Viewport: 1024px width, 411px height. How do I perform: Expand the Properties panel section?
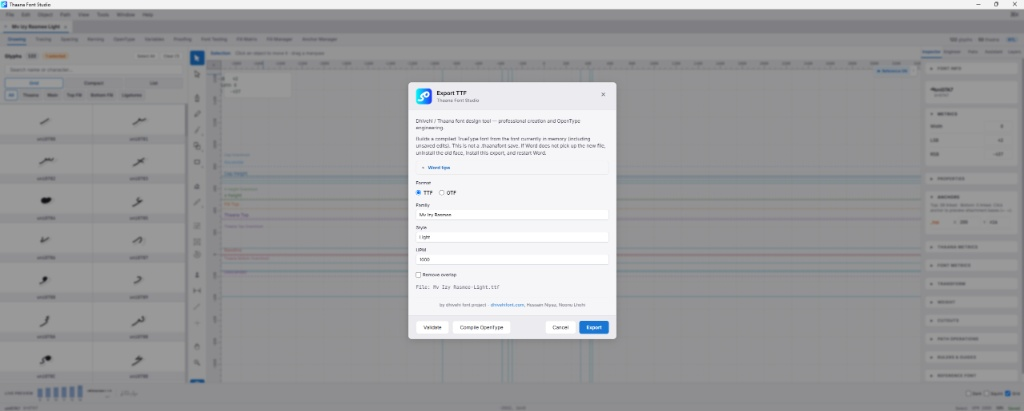[972, 178]
